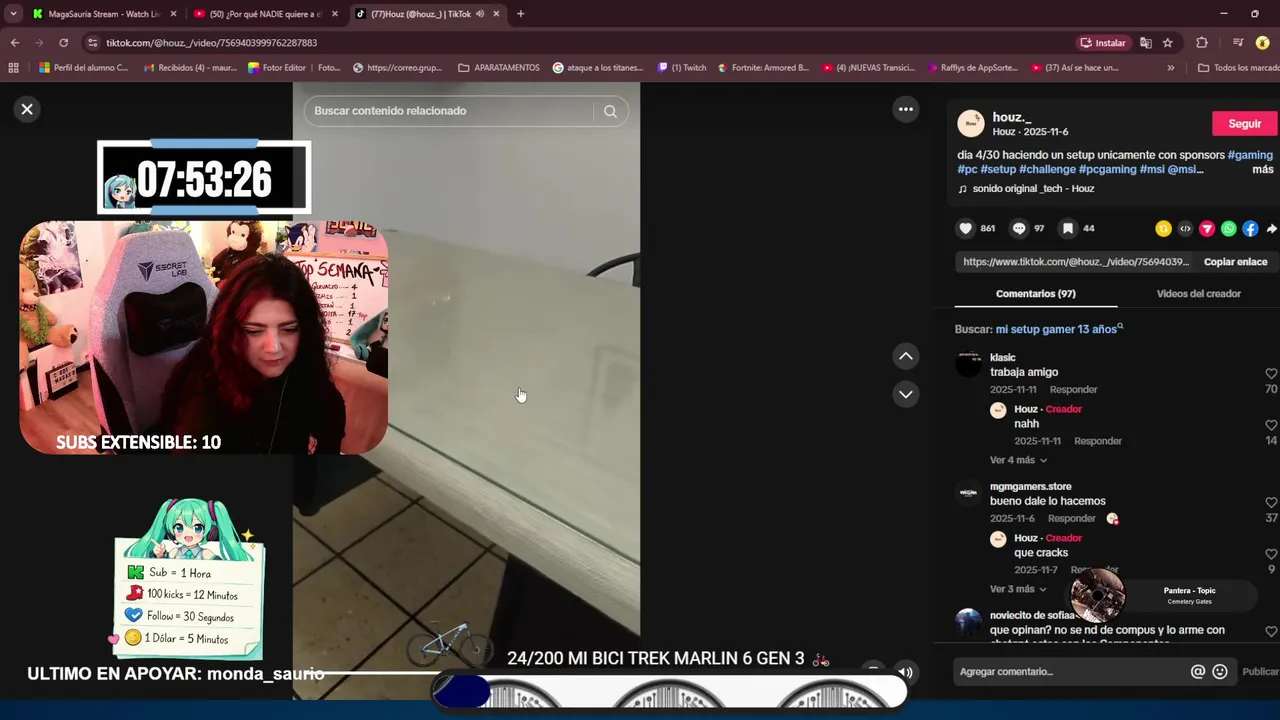Switch to Comentarios (97) tab
This screenshot has width=1280, height=720.
click(x=1035, y=294)
